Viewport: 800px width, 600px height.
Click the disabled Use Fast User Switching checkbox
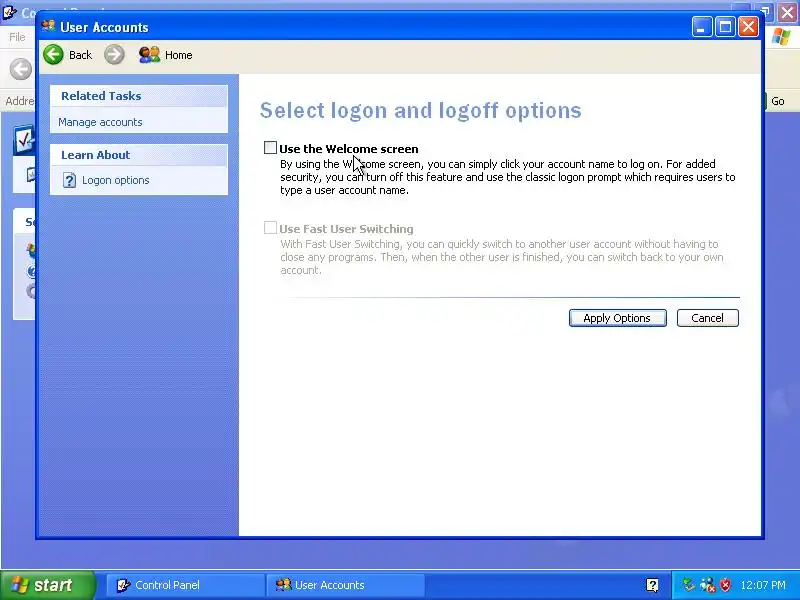pyautogui.click(x=270, y=228)
